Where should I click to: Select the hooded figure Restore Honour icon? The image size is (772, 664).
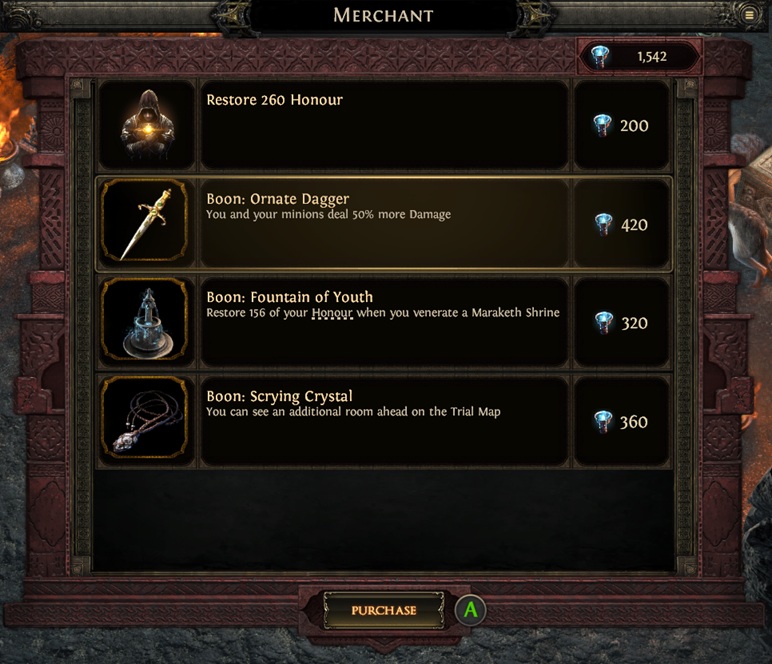147,126
